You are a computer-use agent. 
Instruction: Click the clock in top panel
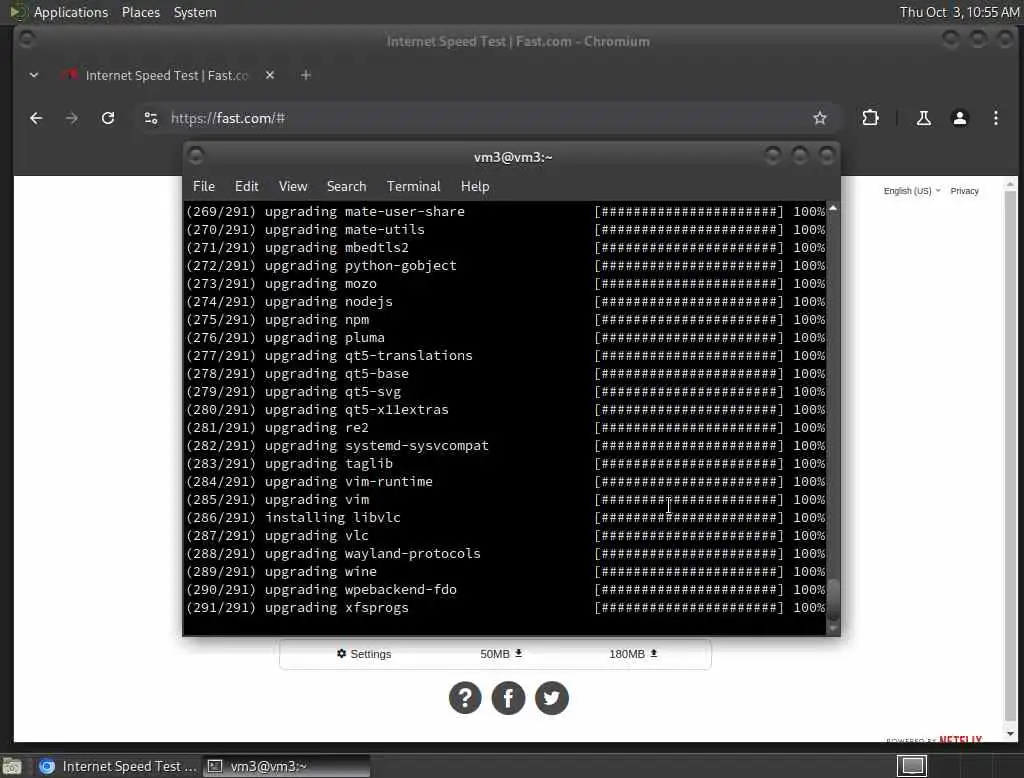959,12
